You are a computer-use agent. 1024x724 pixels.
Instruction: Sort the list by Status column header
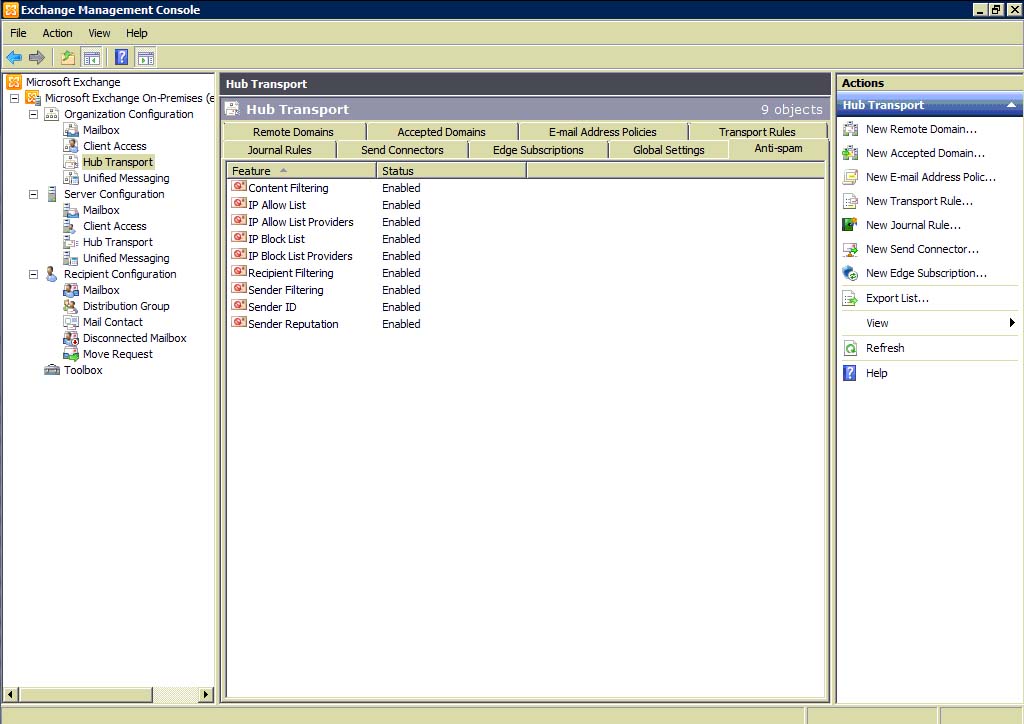[451, 171]
